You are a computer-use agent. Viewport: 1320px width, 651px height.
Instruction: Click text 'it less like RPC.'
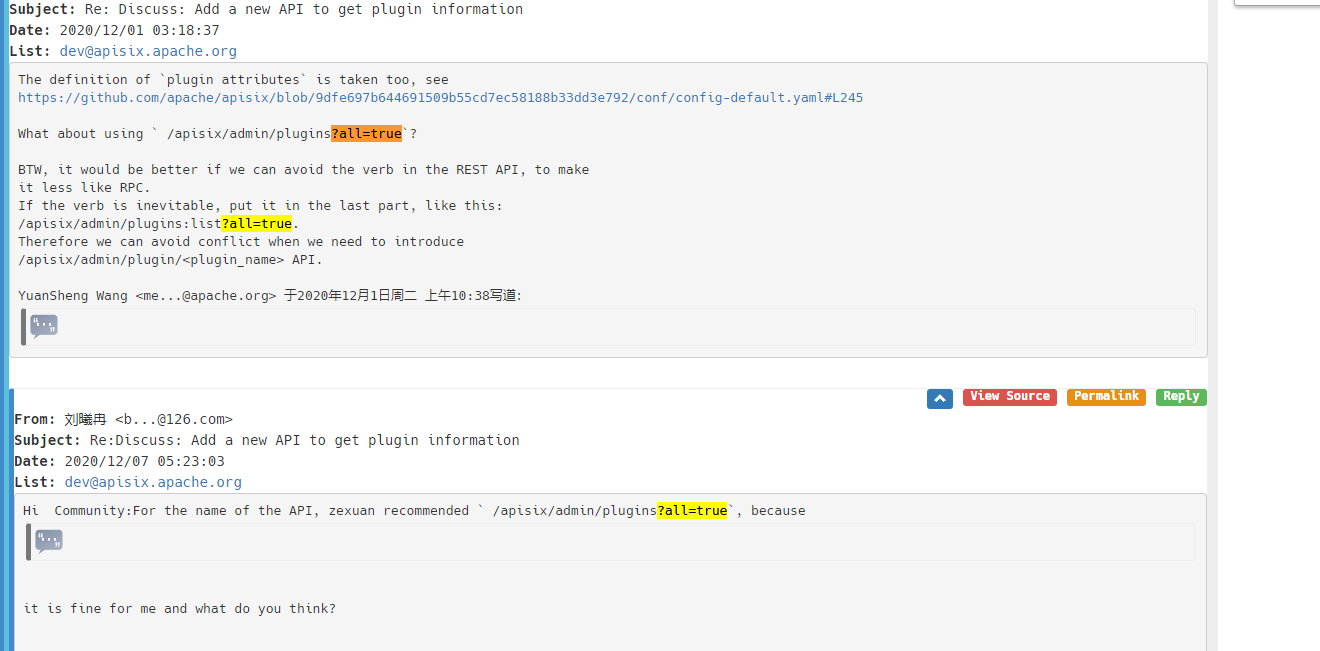(84, 188)
